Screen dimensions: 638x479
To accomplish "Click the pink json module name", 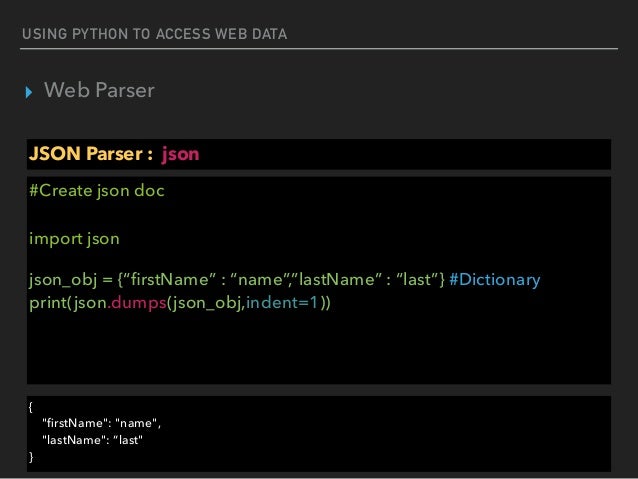I will [180, 154].
